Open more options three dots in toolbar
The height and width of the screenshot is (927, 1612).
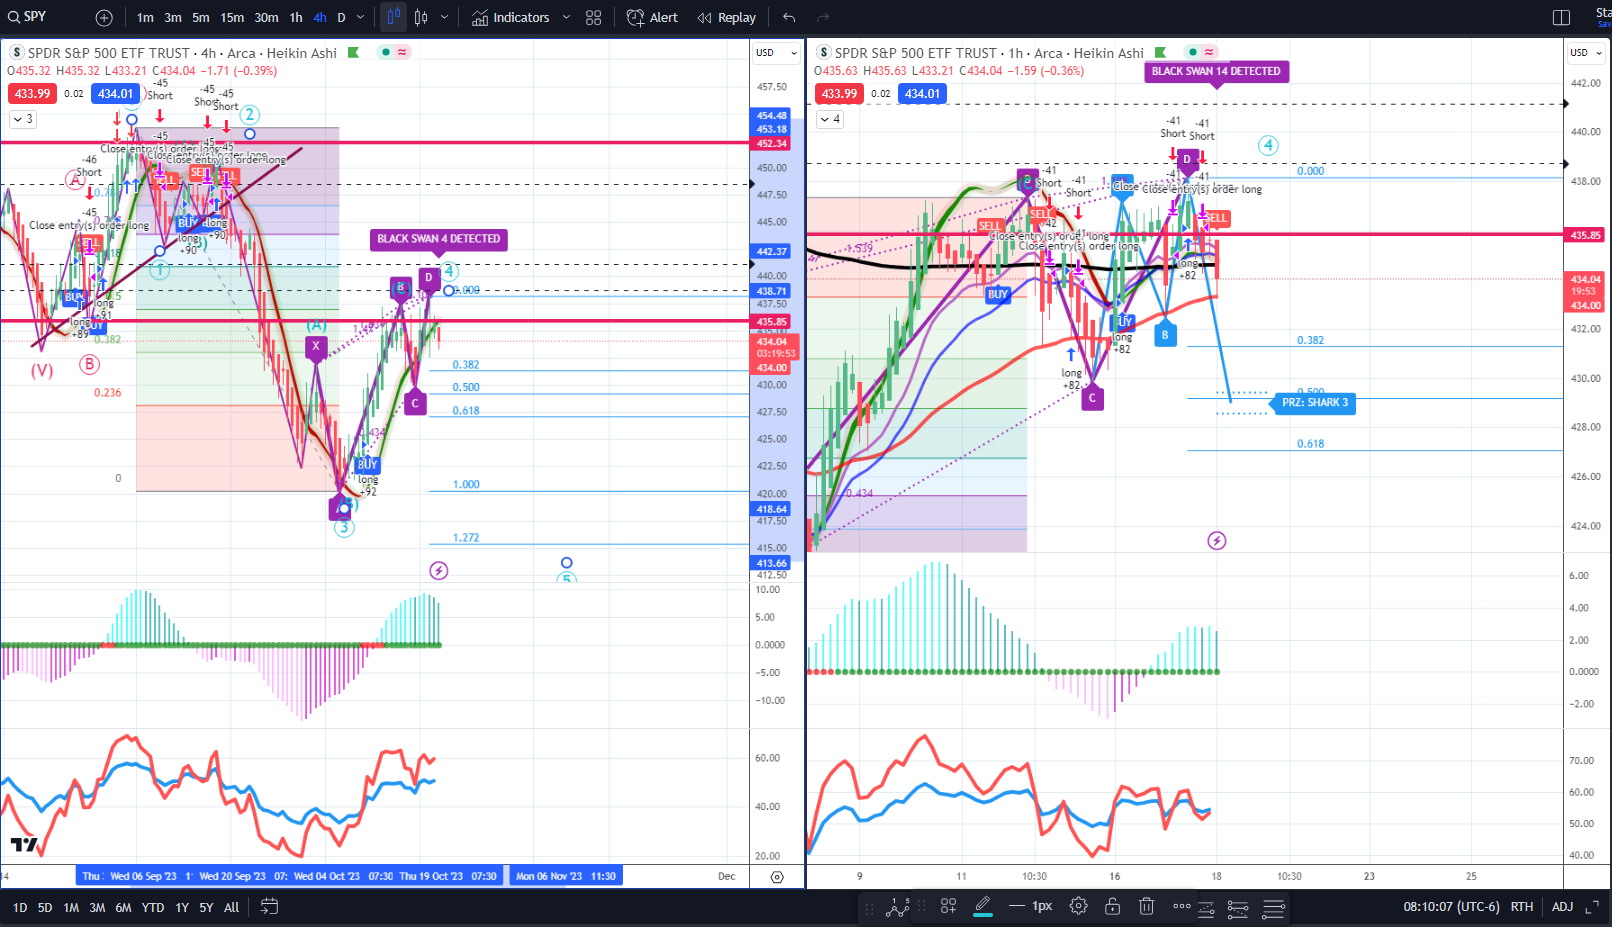pos(1182,907)
